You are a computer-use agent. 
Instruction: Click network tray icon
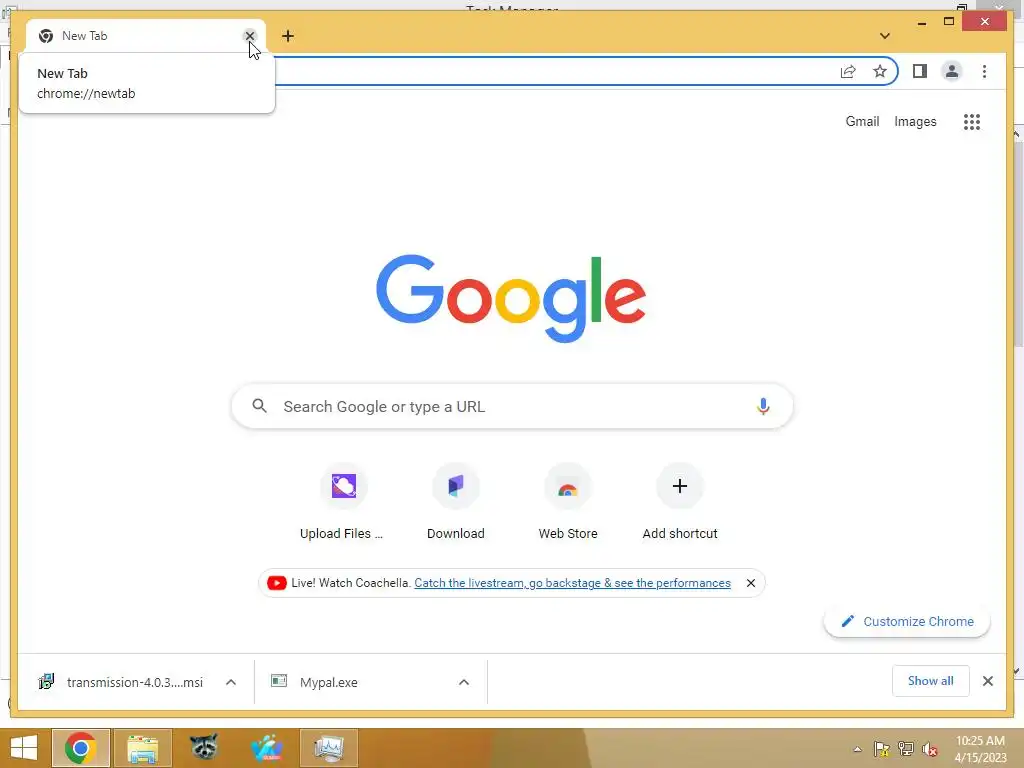pos(906,749)
